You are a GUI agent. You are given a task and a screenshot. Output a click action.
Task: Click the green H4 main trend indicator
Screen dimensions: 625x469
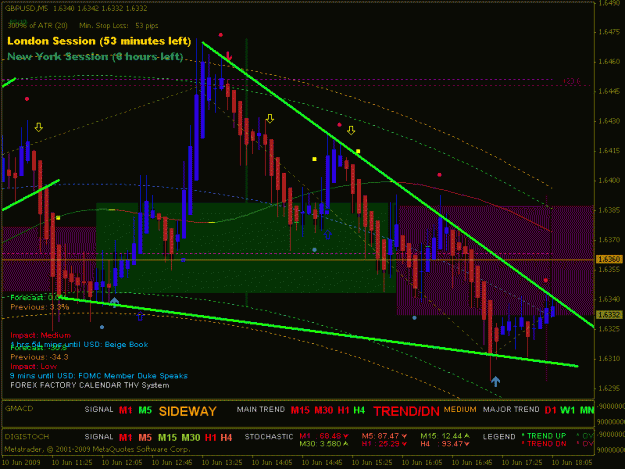(359, 410)
